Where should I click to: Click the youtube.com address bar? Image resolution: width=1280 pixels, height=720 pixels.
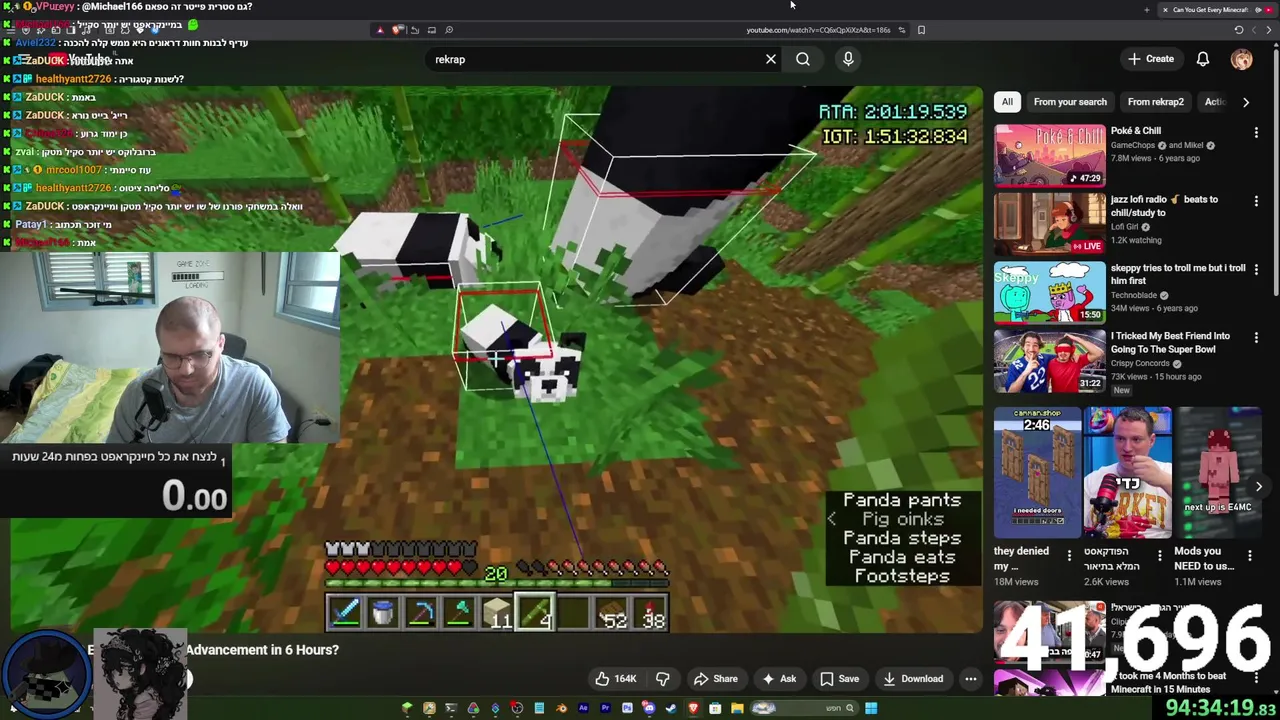point(818,30)
